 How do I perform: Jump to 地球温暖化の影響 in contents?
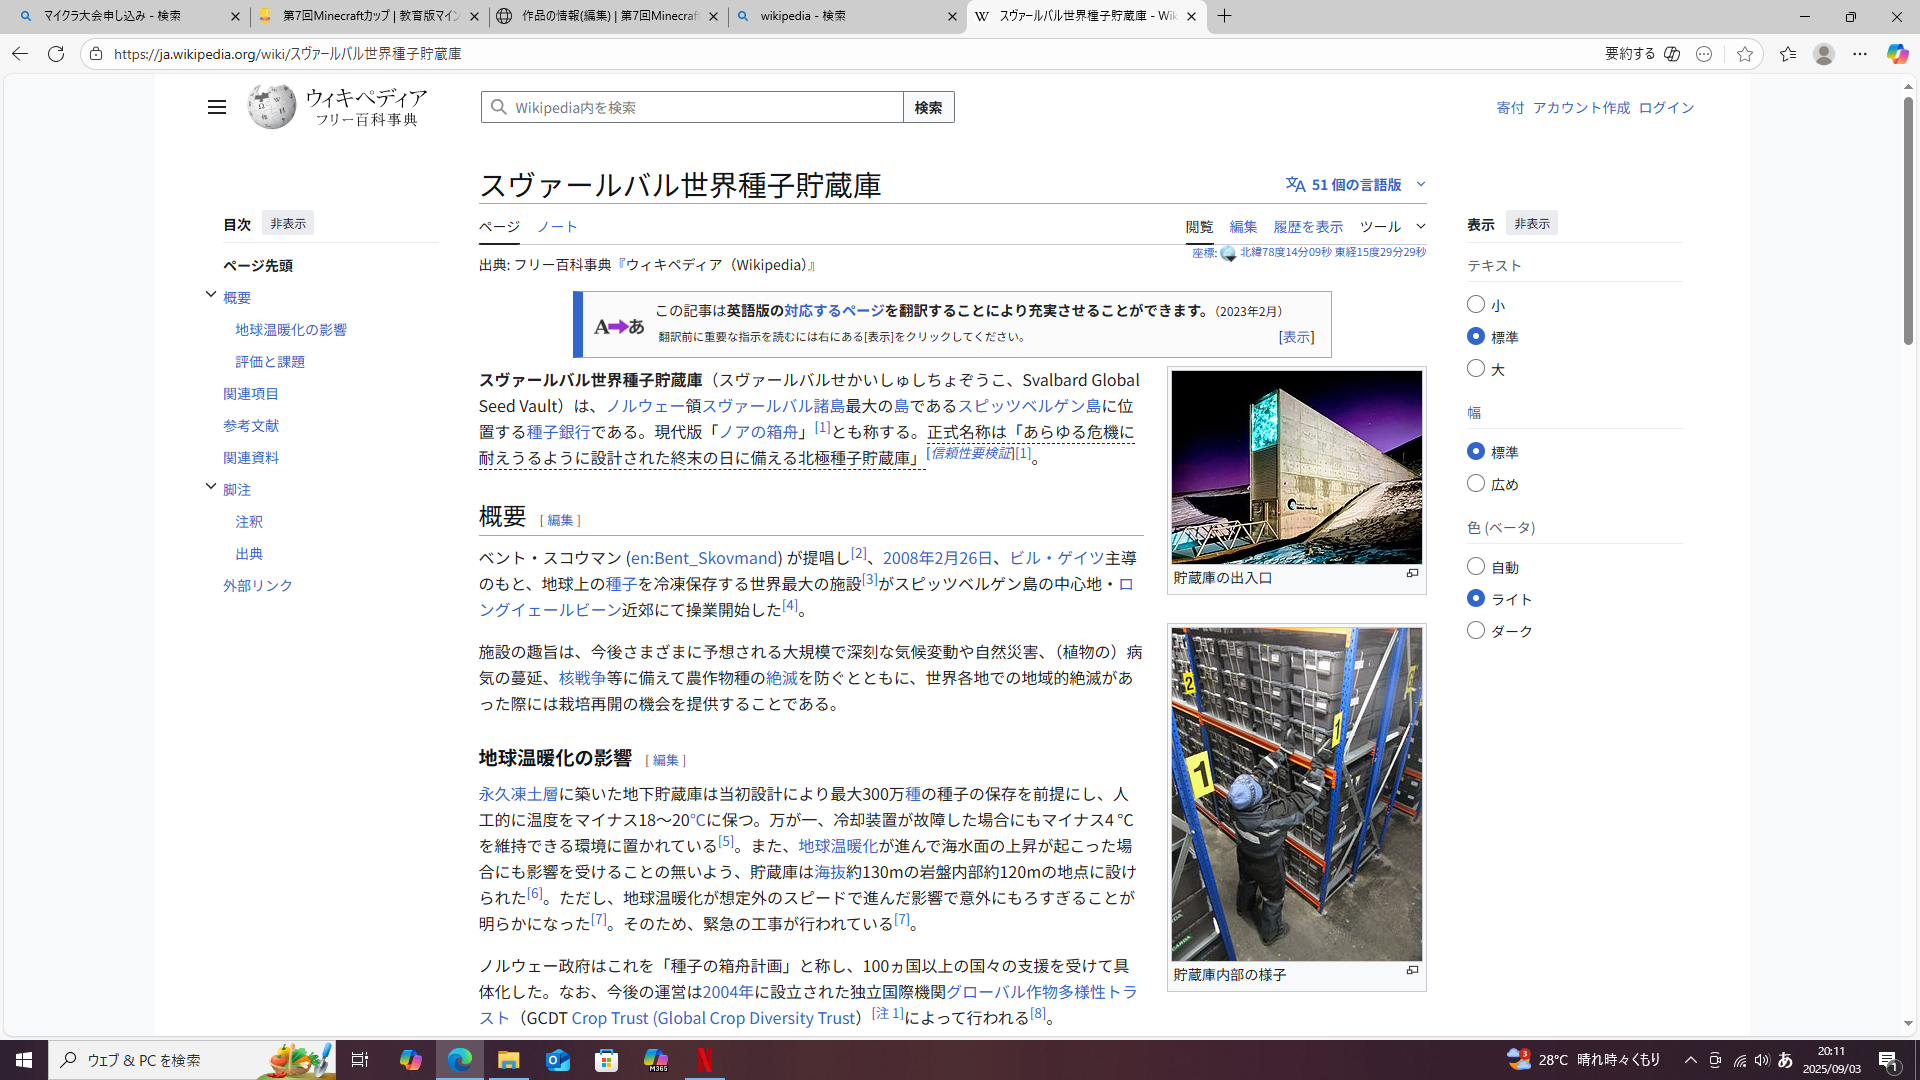pos(291,330)
